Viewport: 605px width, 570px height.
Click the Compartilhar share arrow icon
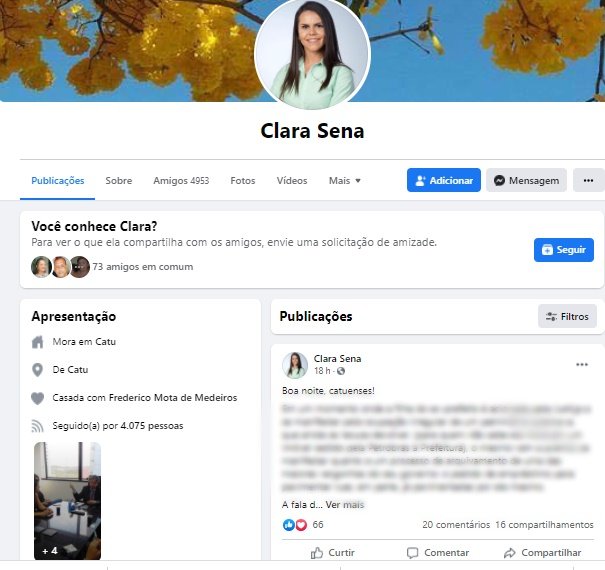(x=510, y=553)
